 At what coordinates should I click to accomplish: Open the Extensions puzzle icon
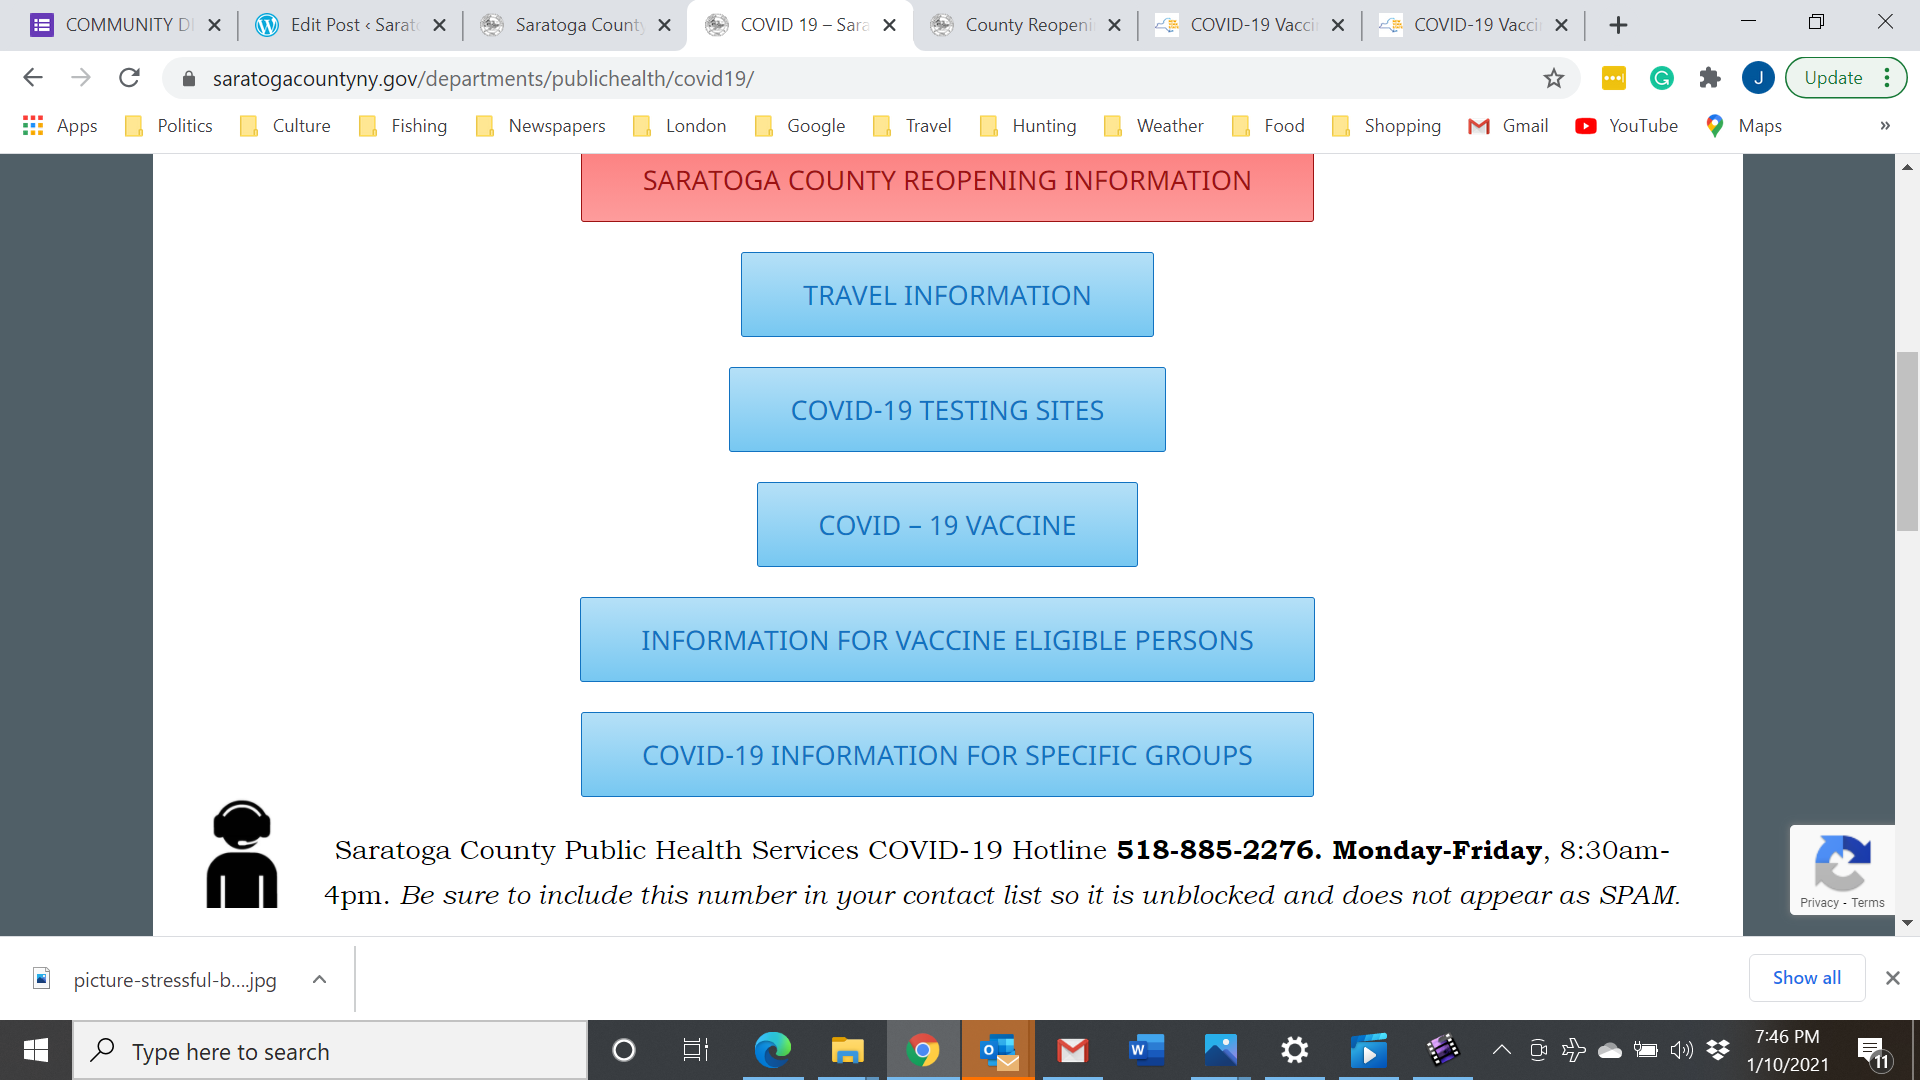pyautogui.click(x=1710, y=78)
